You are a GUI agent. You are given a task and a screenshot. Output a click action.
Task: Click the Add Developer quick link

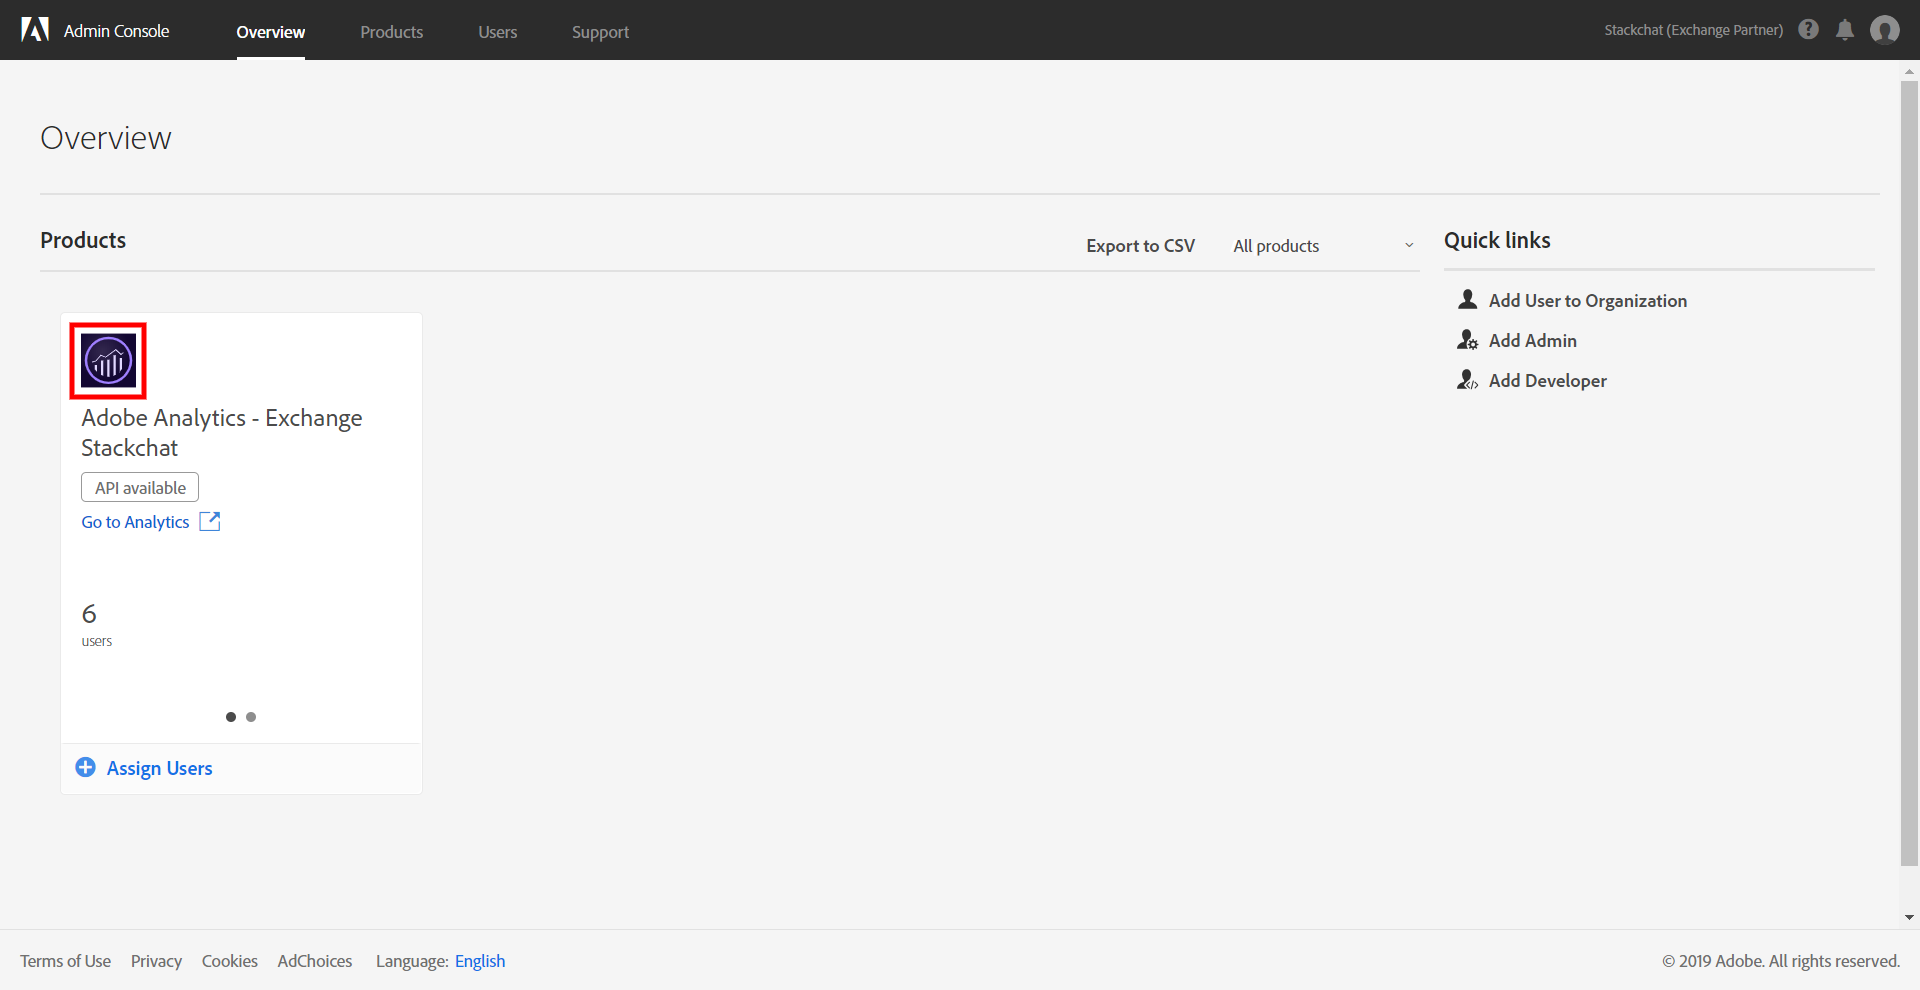point(1548,380)
